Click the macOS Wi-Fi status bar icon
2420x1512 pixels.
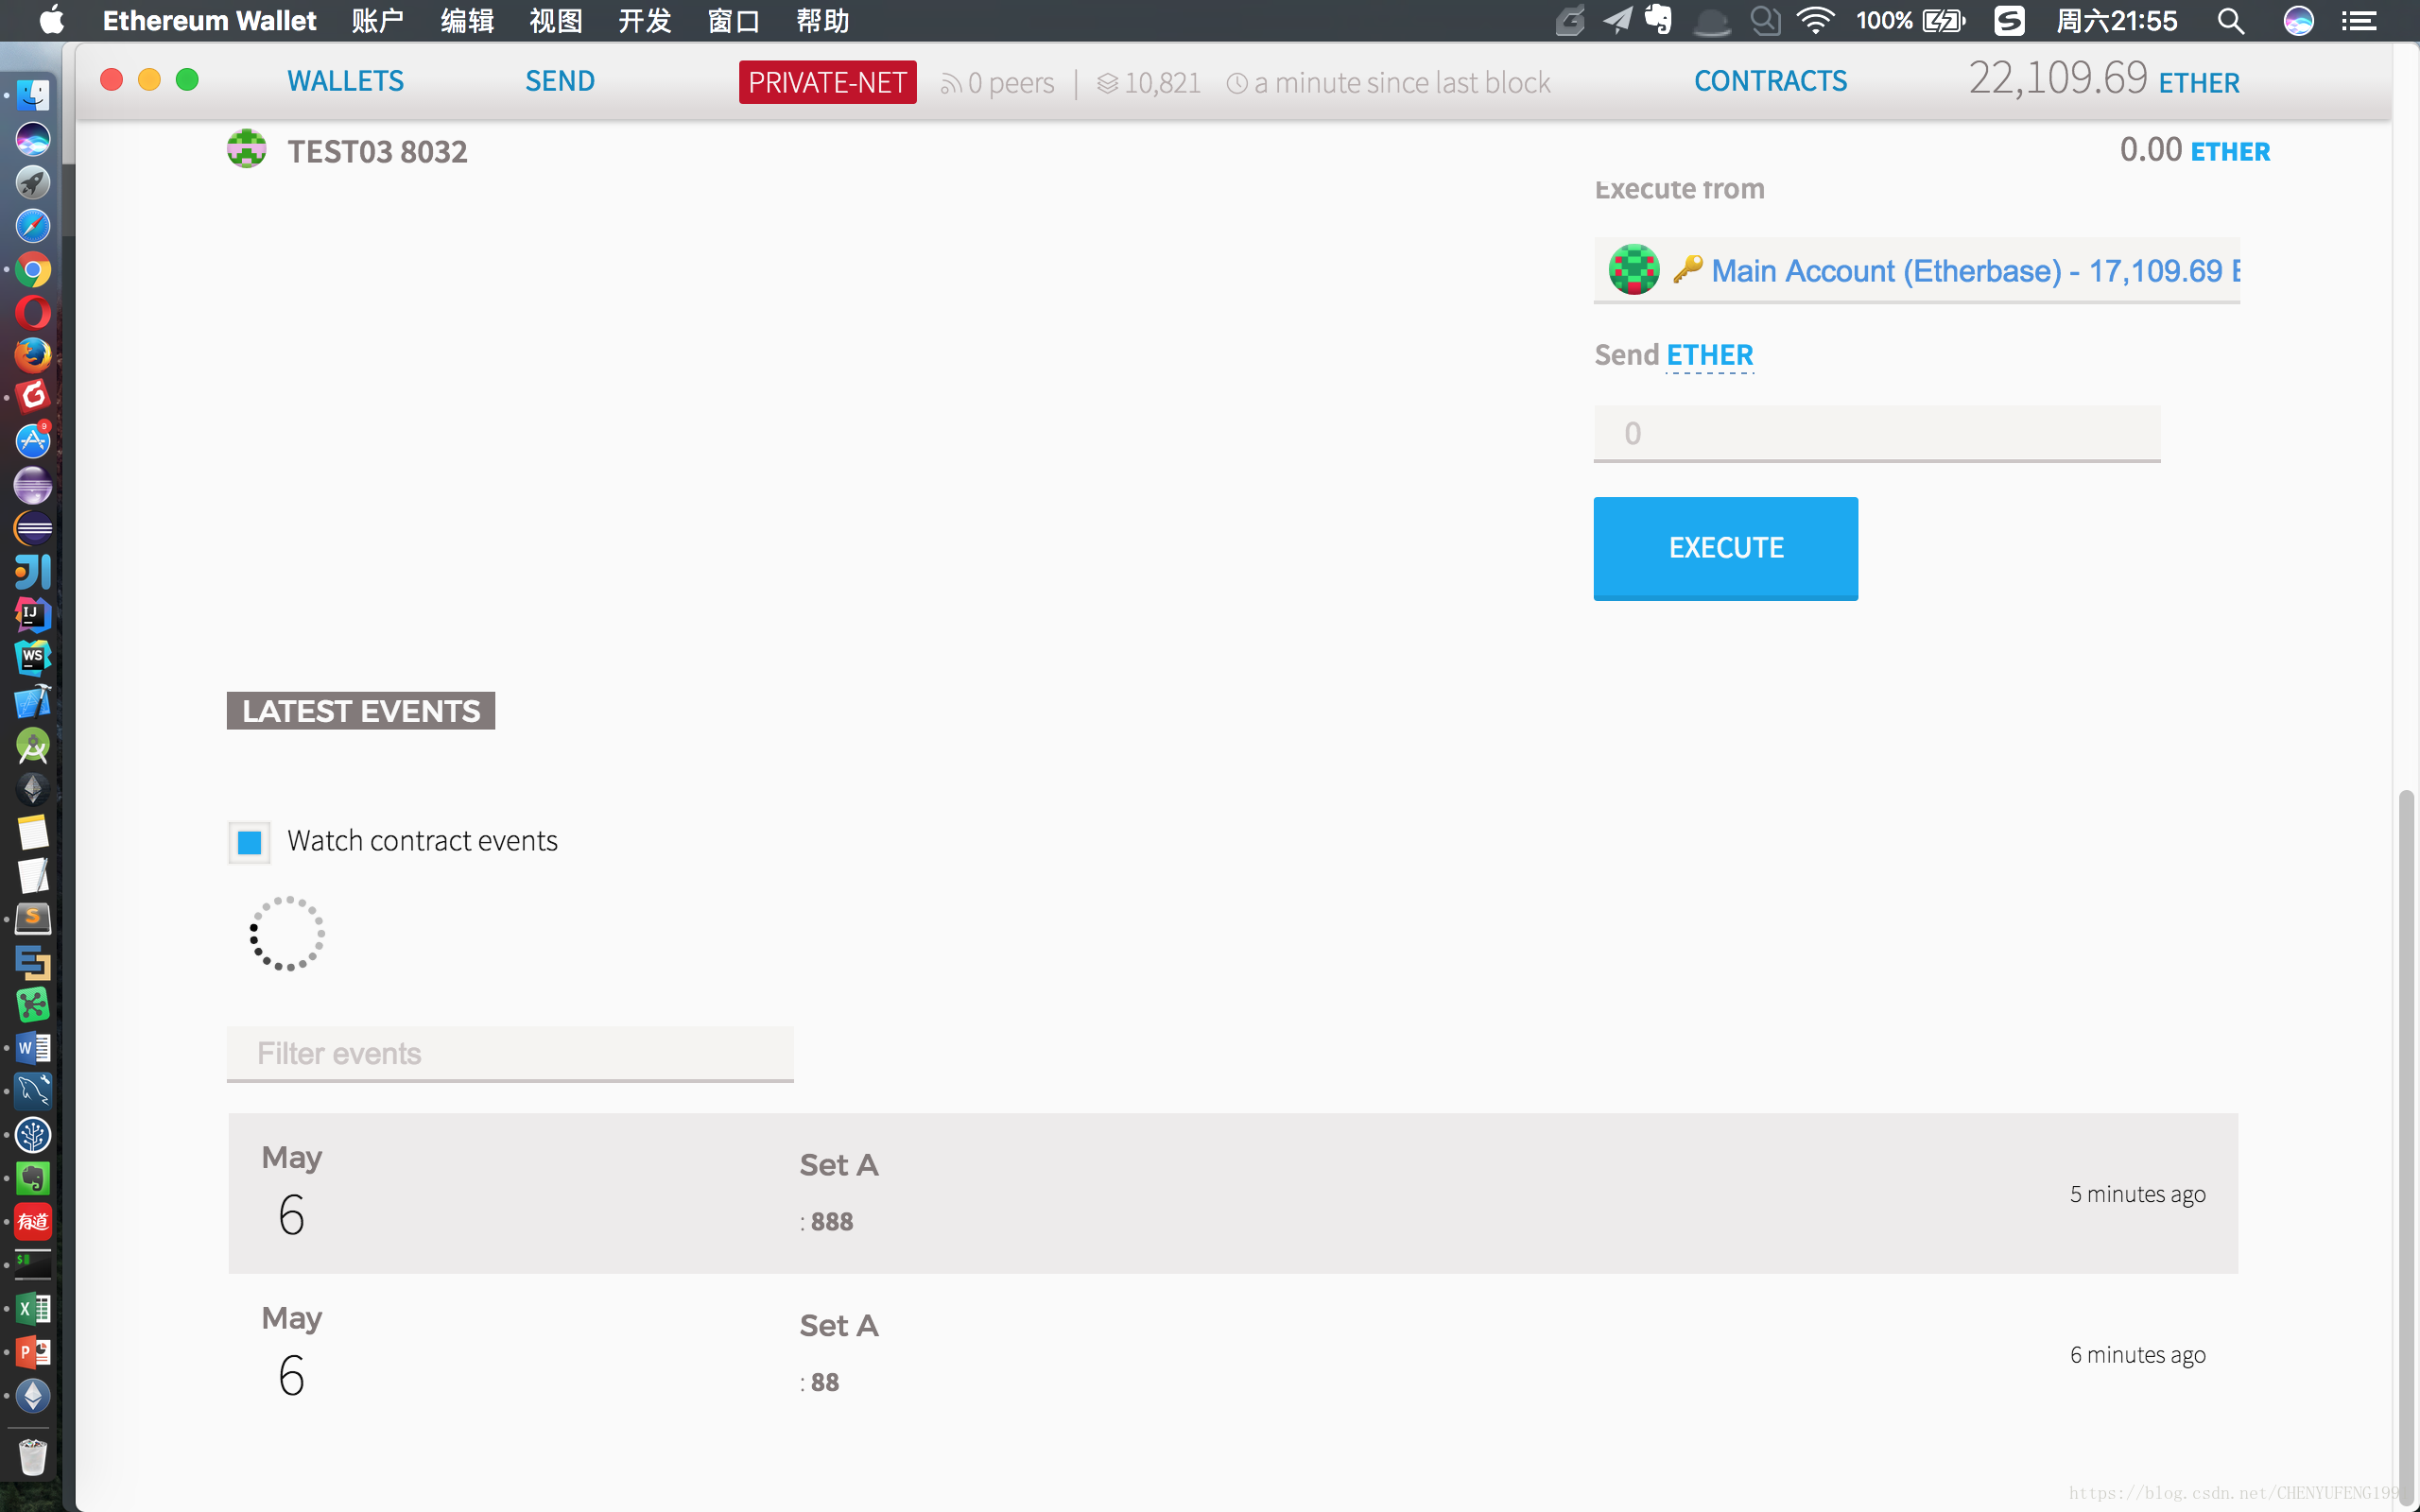tap(1814, 21)
